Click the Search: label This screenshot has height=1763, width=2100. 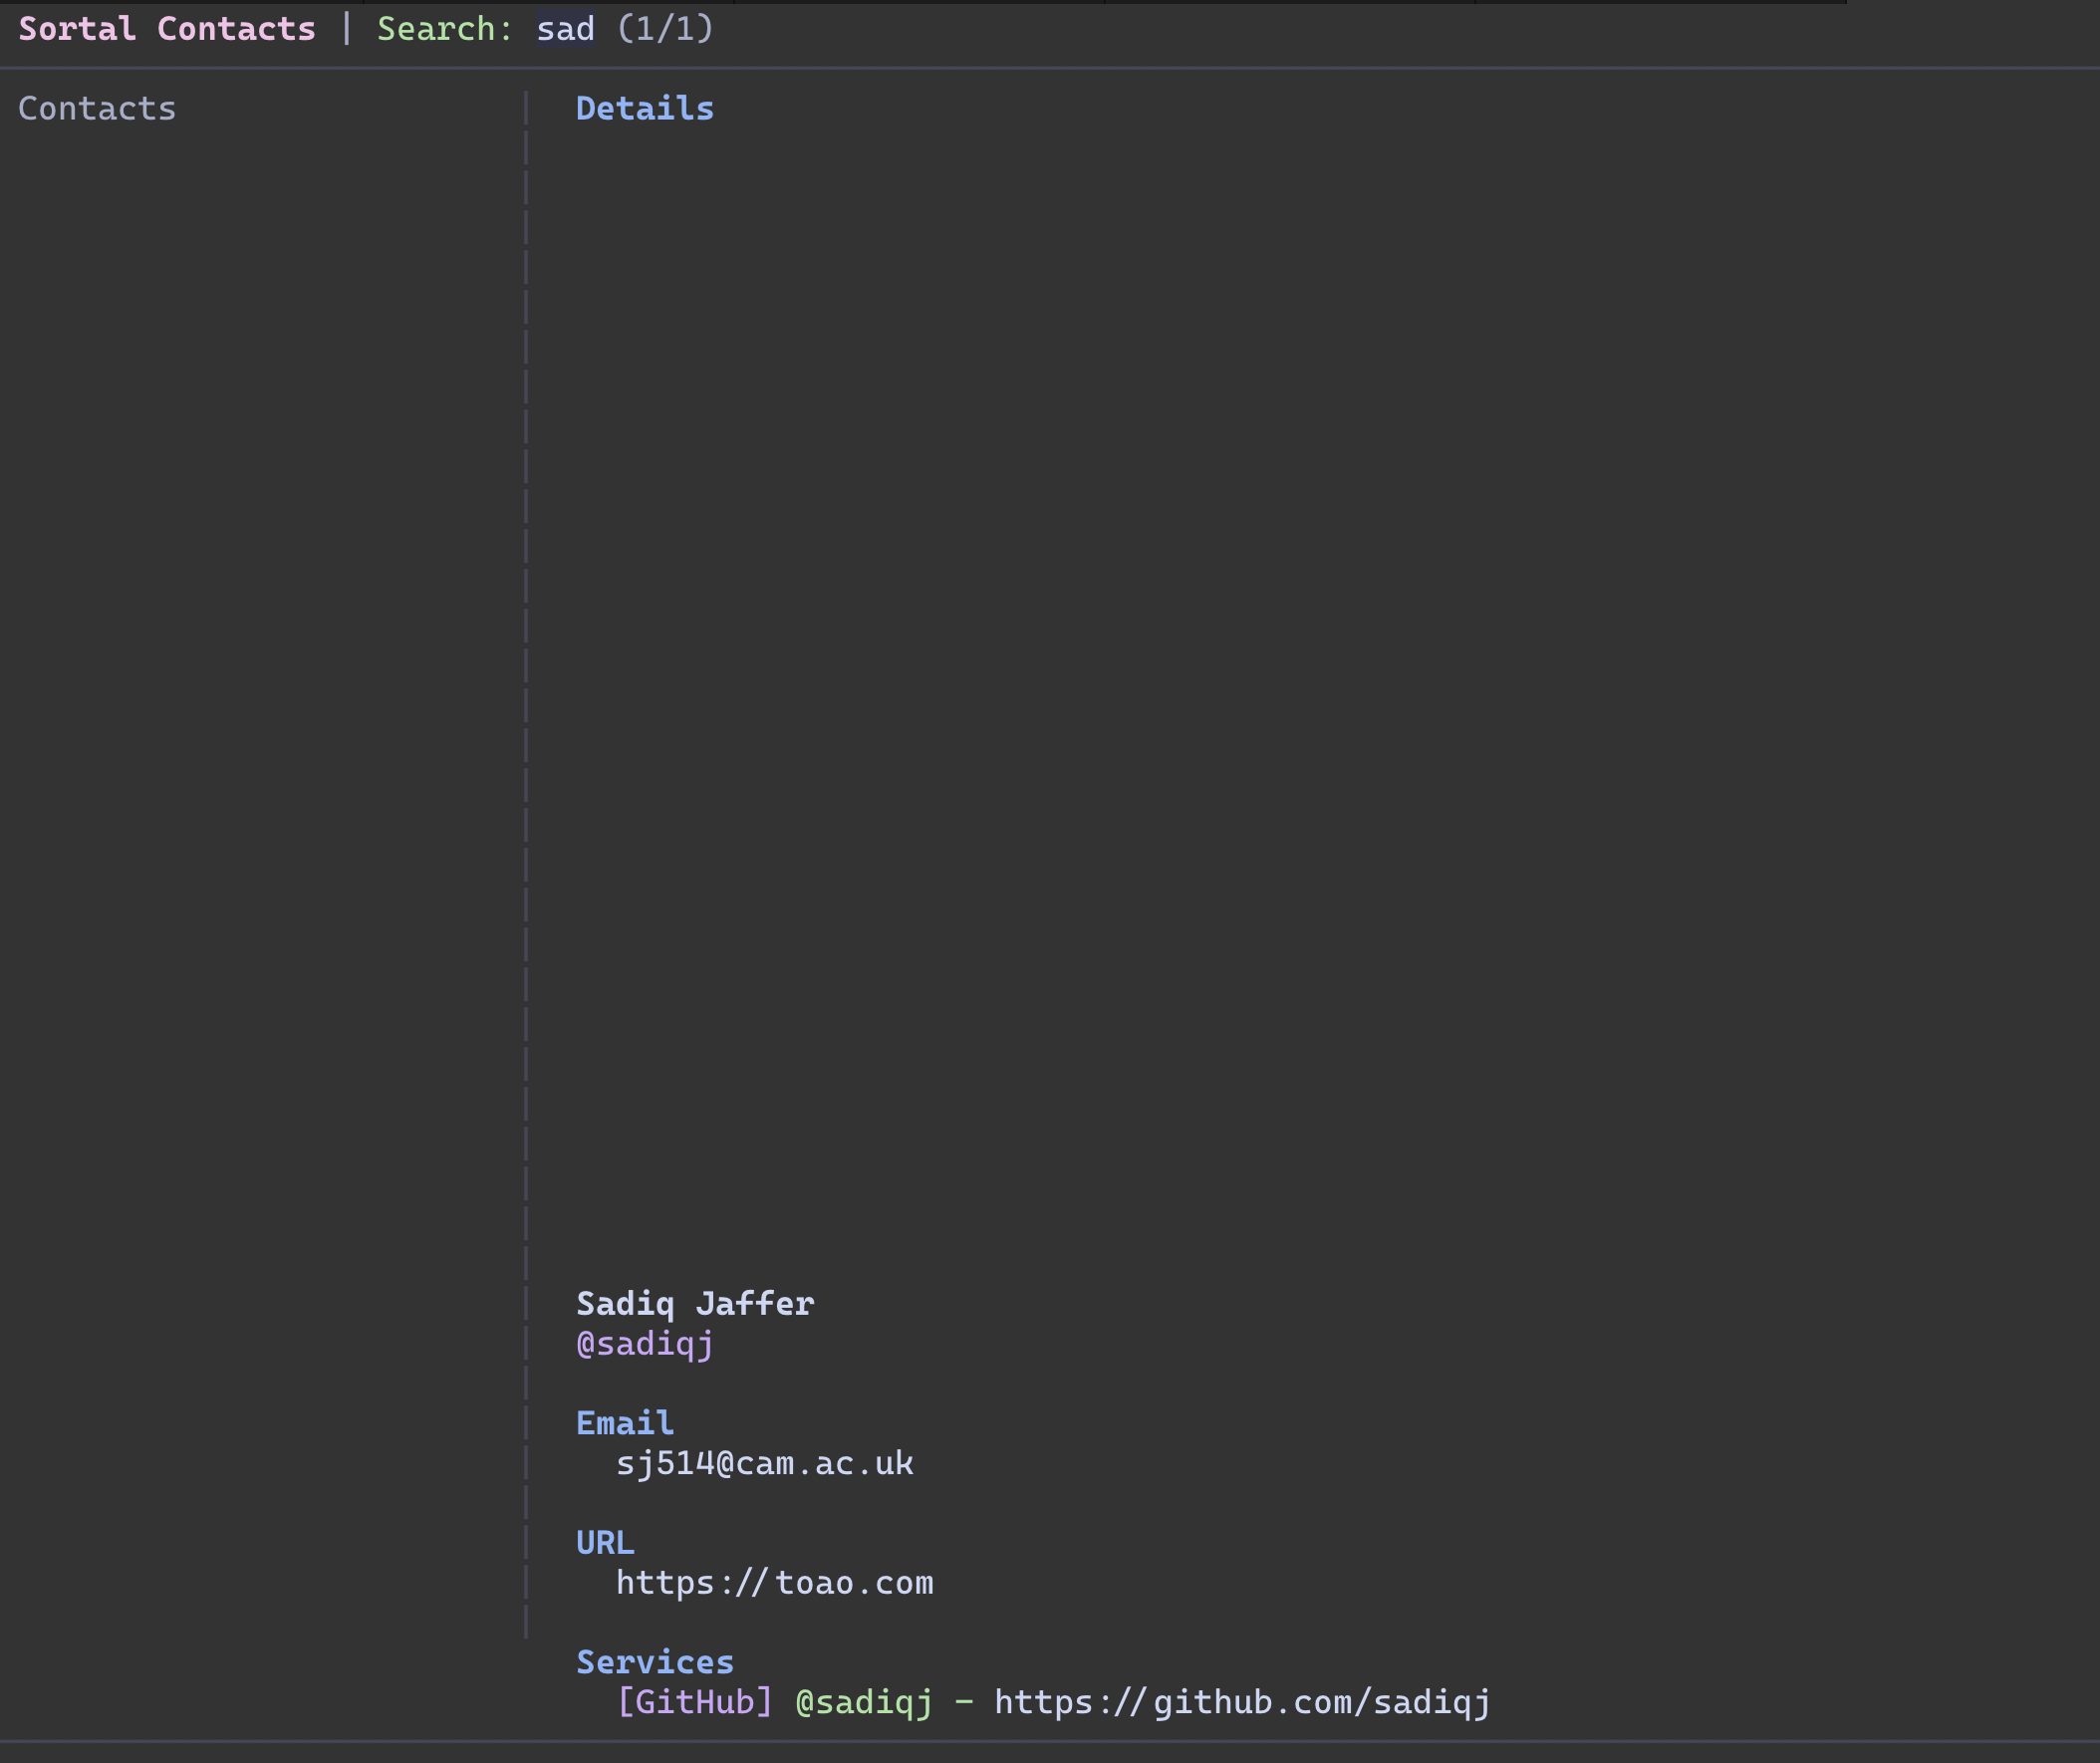pyautogui.click(x=444, y=28)
